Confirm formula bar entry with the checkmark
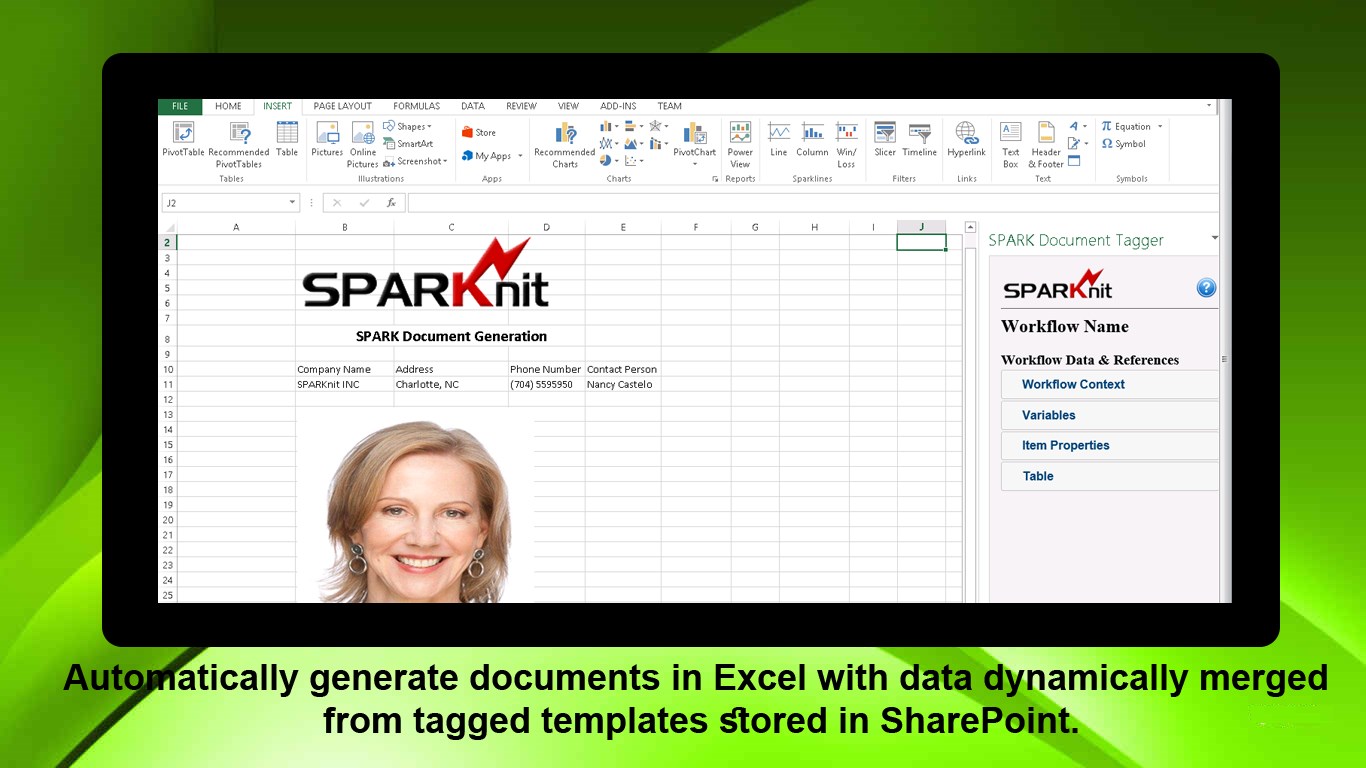 point(364,202)
